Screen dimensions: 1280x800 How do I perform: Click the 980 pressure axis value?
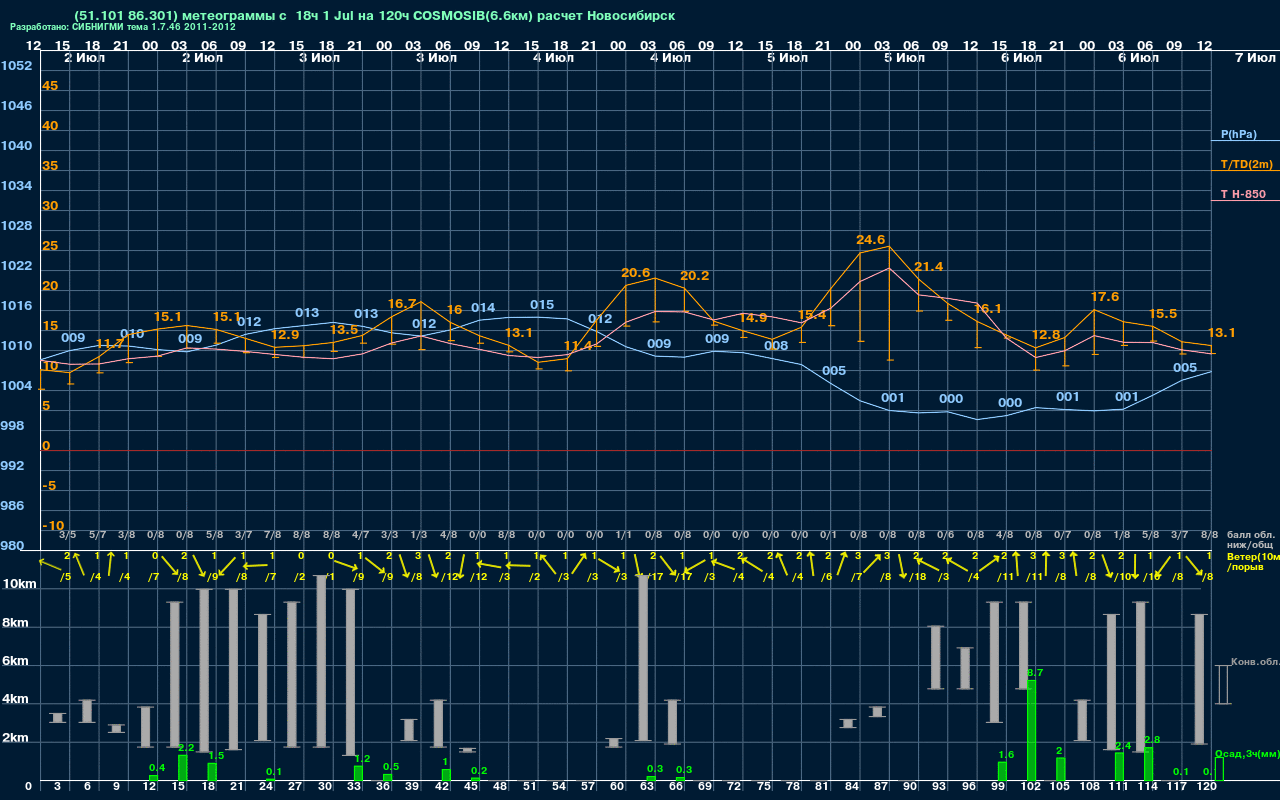(13, 546)
